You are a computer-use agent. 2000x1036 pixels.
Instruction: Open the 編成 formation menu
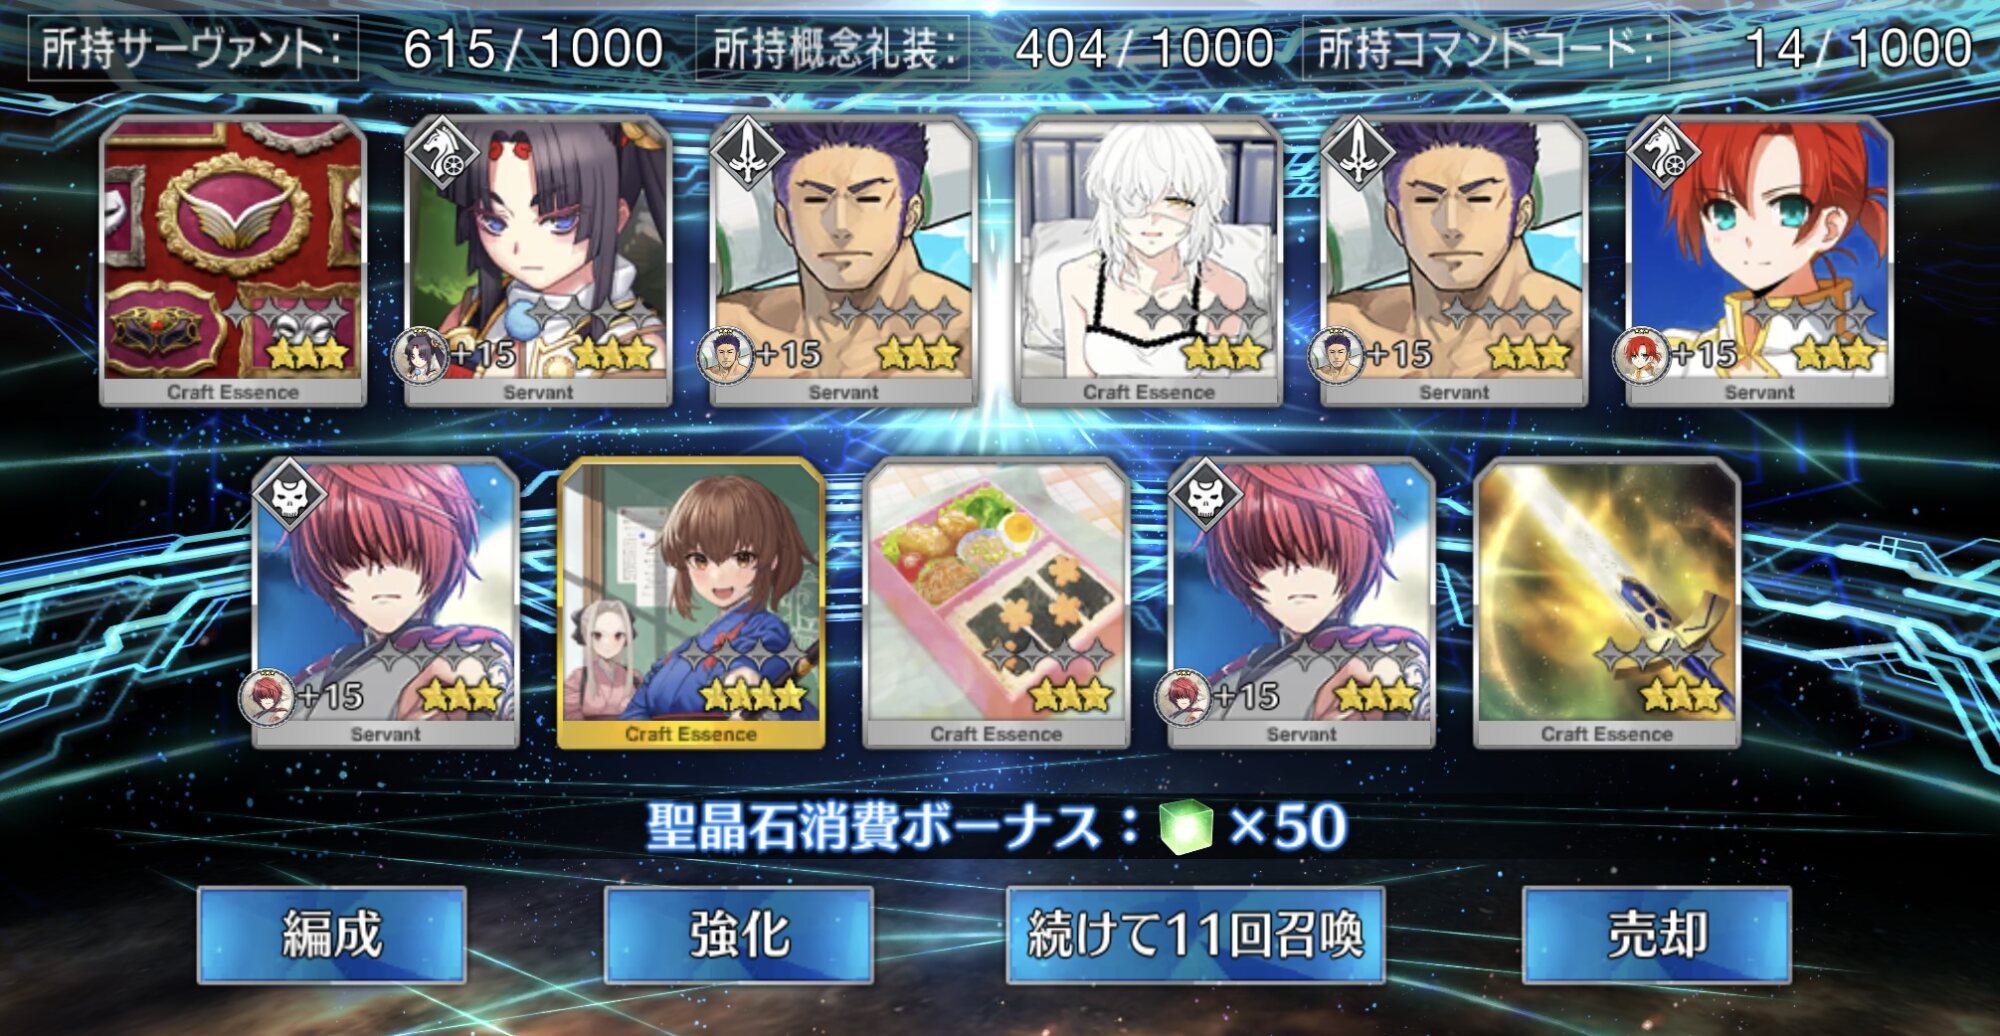pyautogui.click(x=332, y=935)
